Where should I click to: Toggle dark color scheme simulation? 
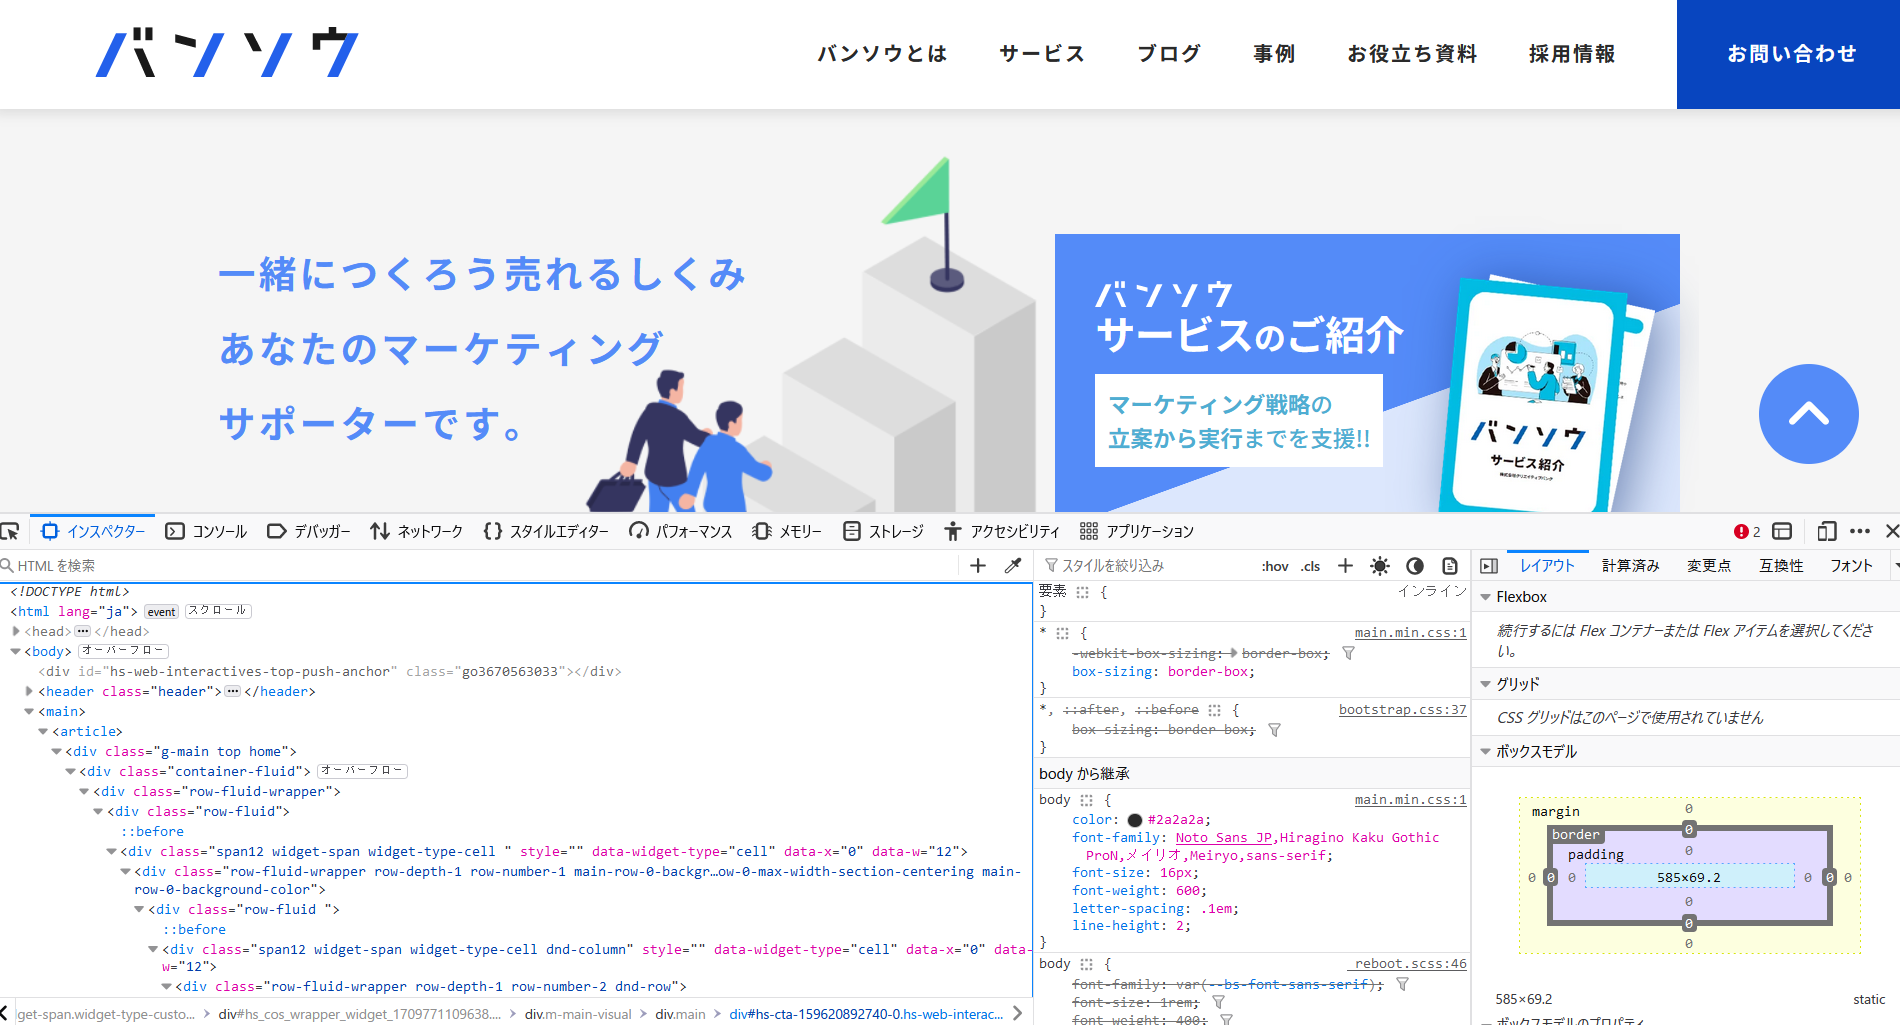point(1415,566)
